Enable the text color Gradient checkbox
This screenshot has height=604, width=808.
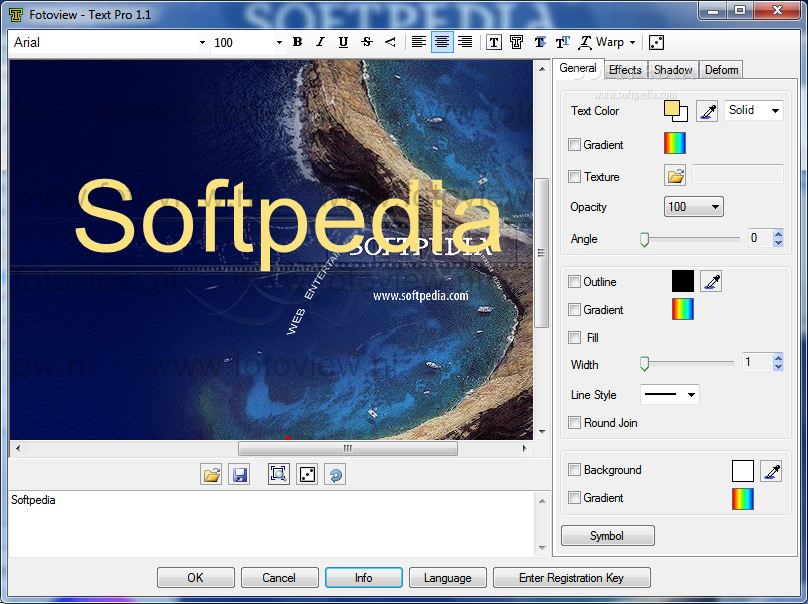(x=574, y=145)
